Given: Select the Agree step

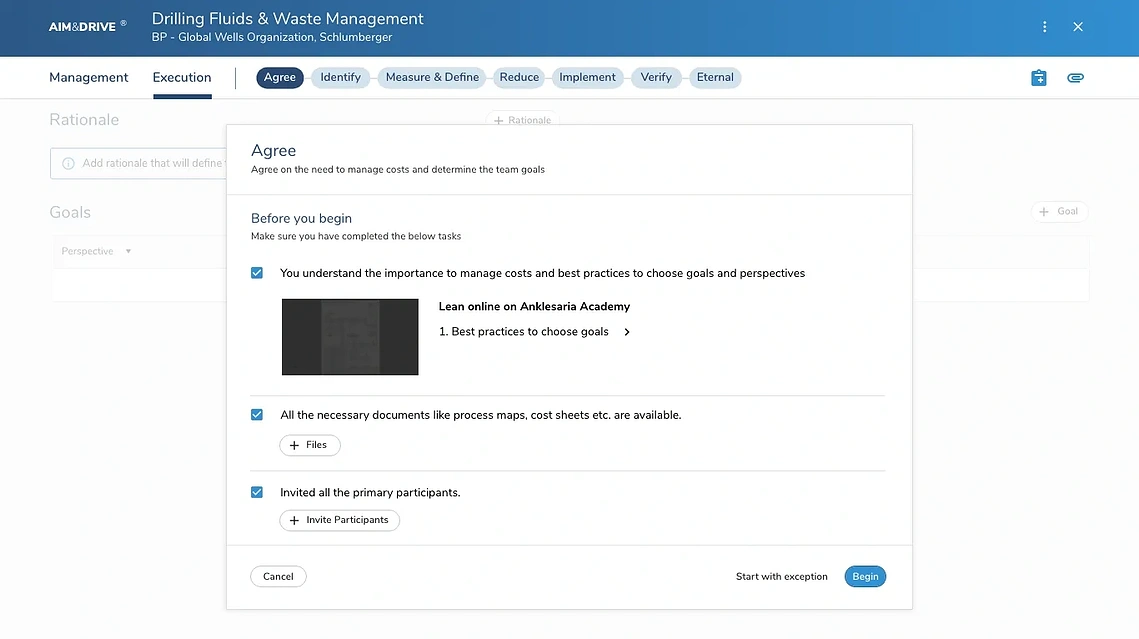Looking at the screenshot, I should pos(280,78).
